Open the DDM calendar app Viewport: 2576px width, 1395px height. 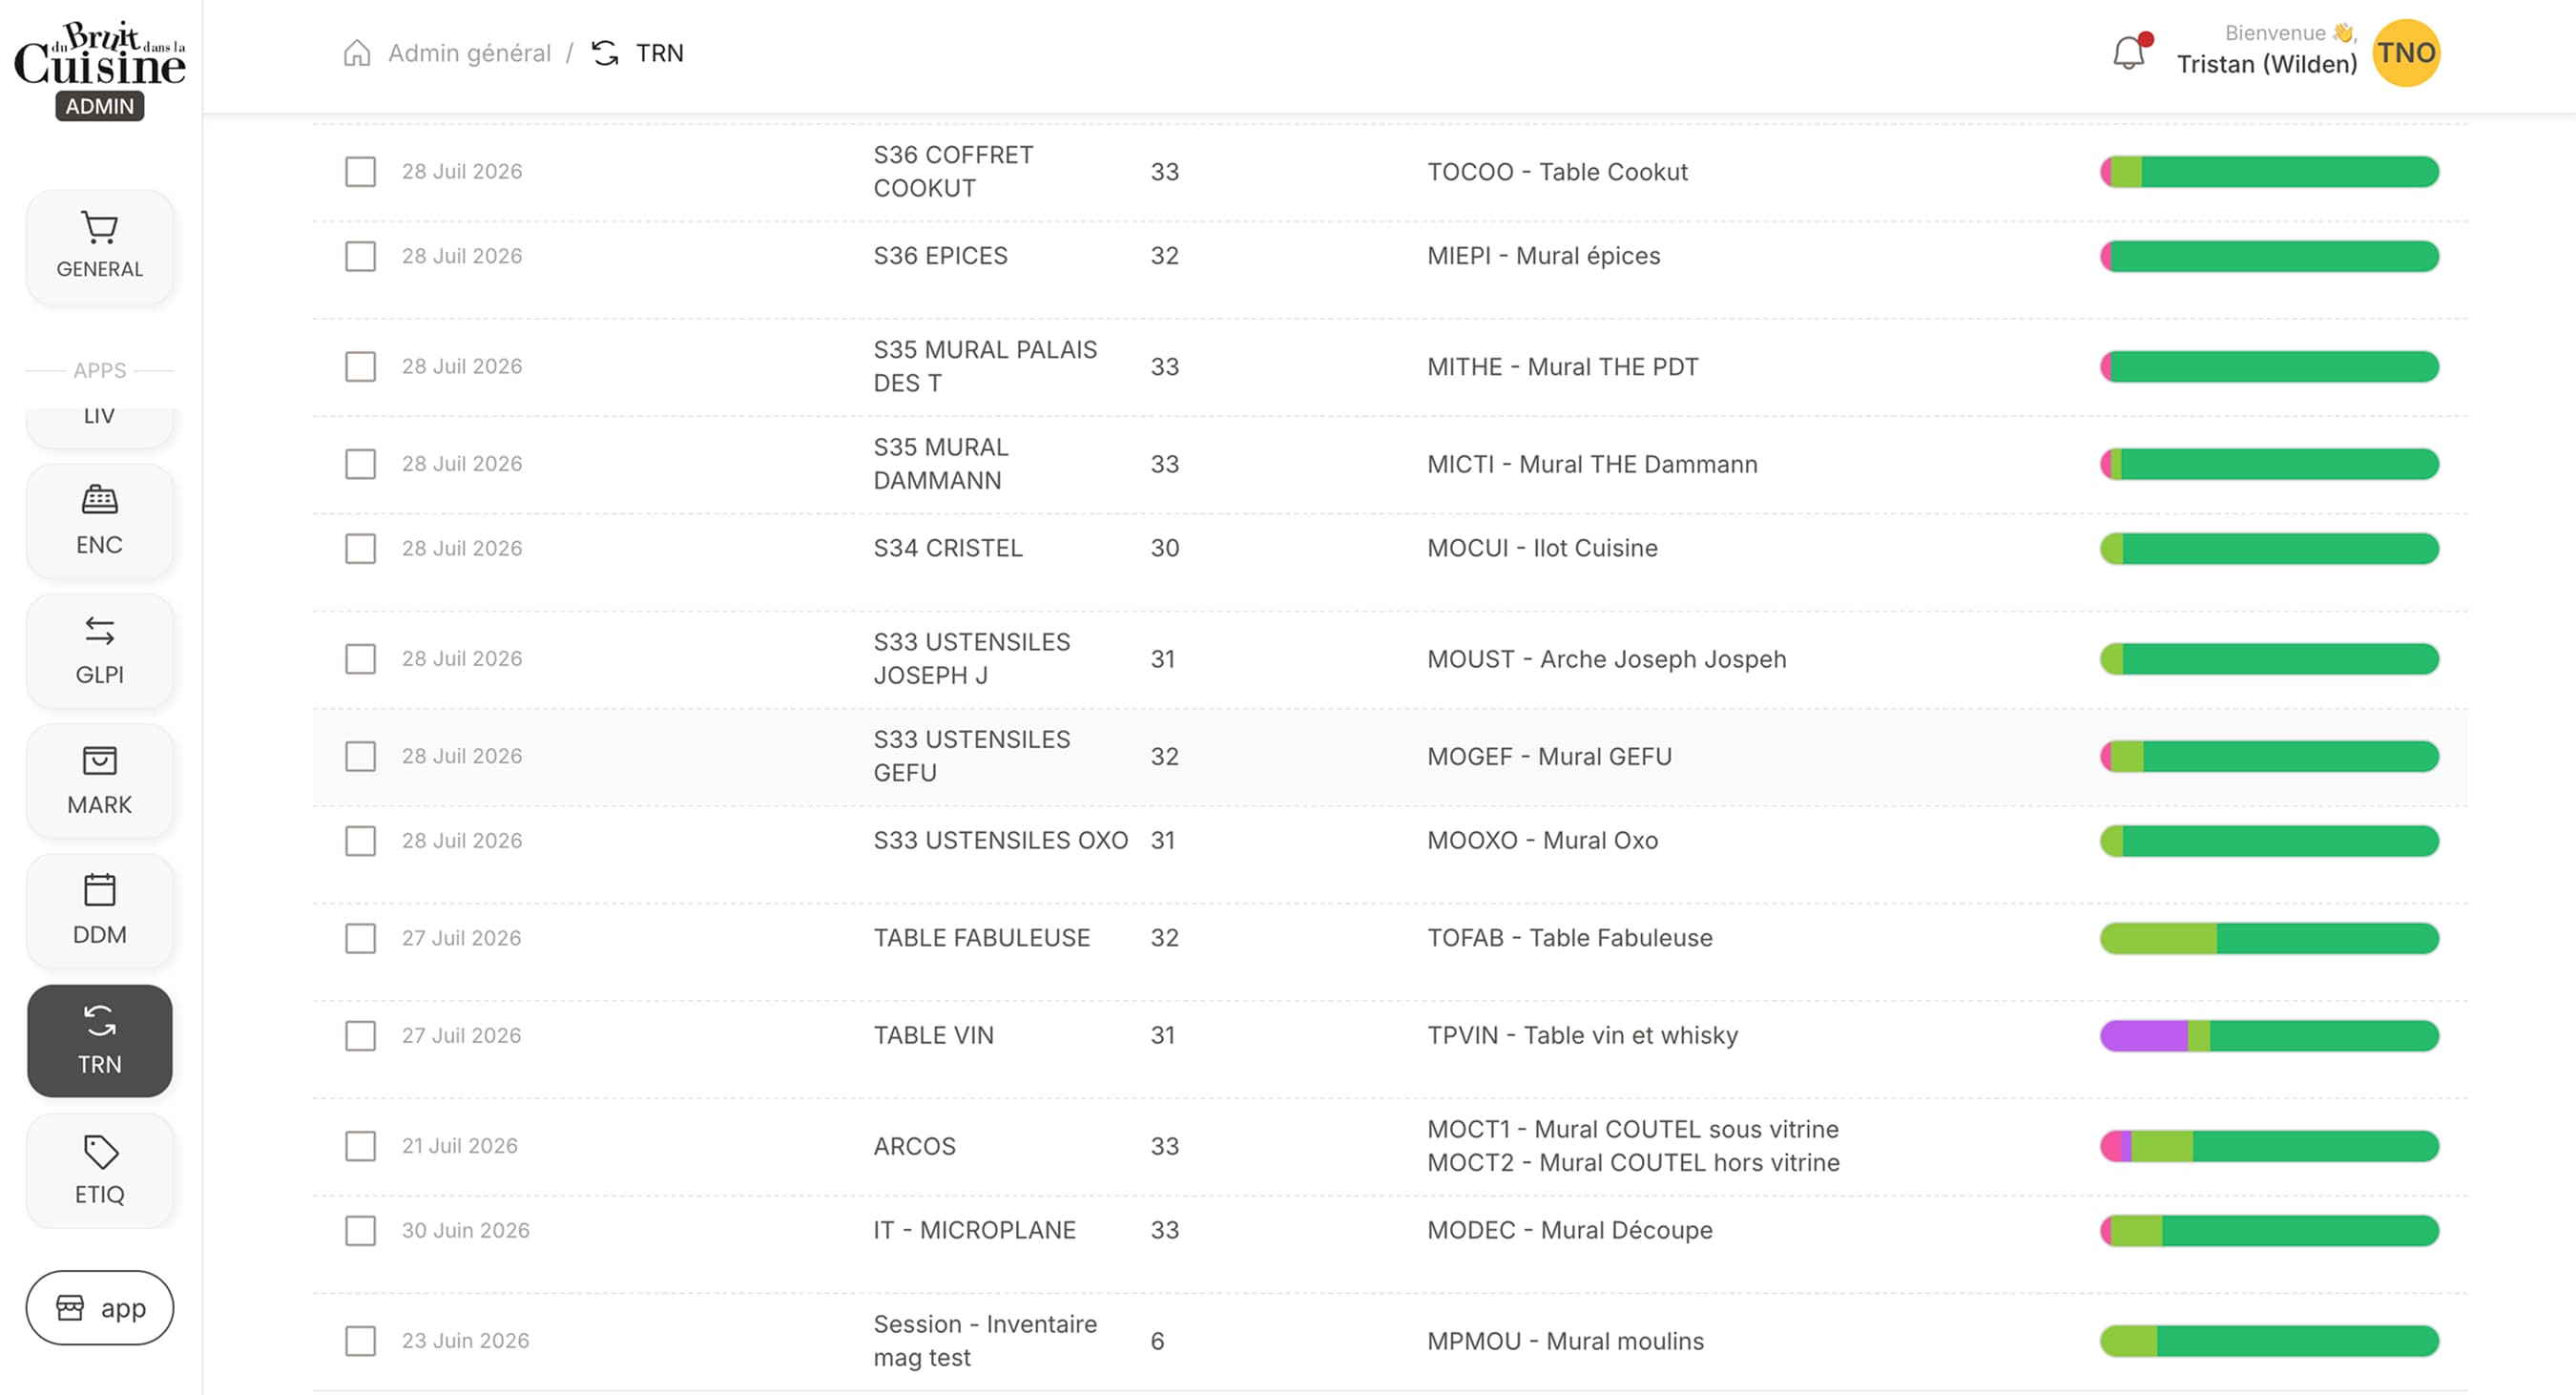click(x=99, y=911)
